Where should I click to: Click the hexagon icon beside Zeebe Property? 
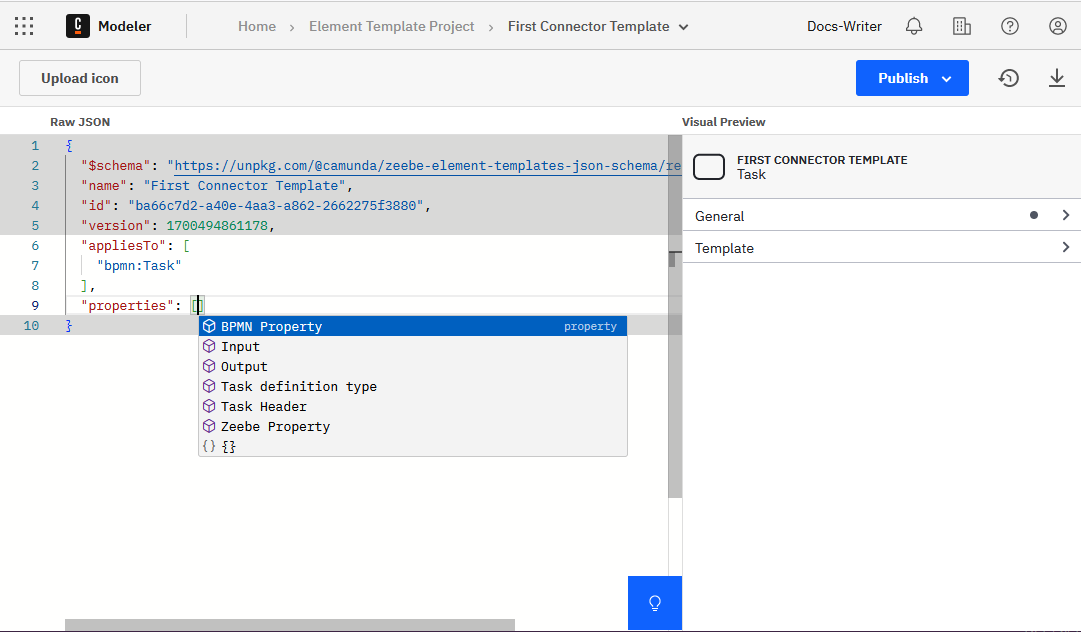(209, 426)
